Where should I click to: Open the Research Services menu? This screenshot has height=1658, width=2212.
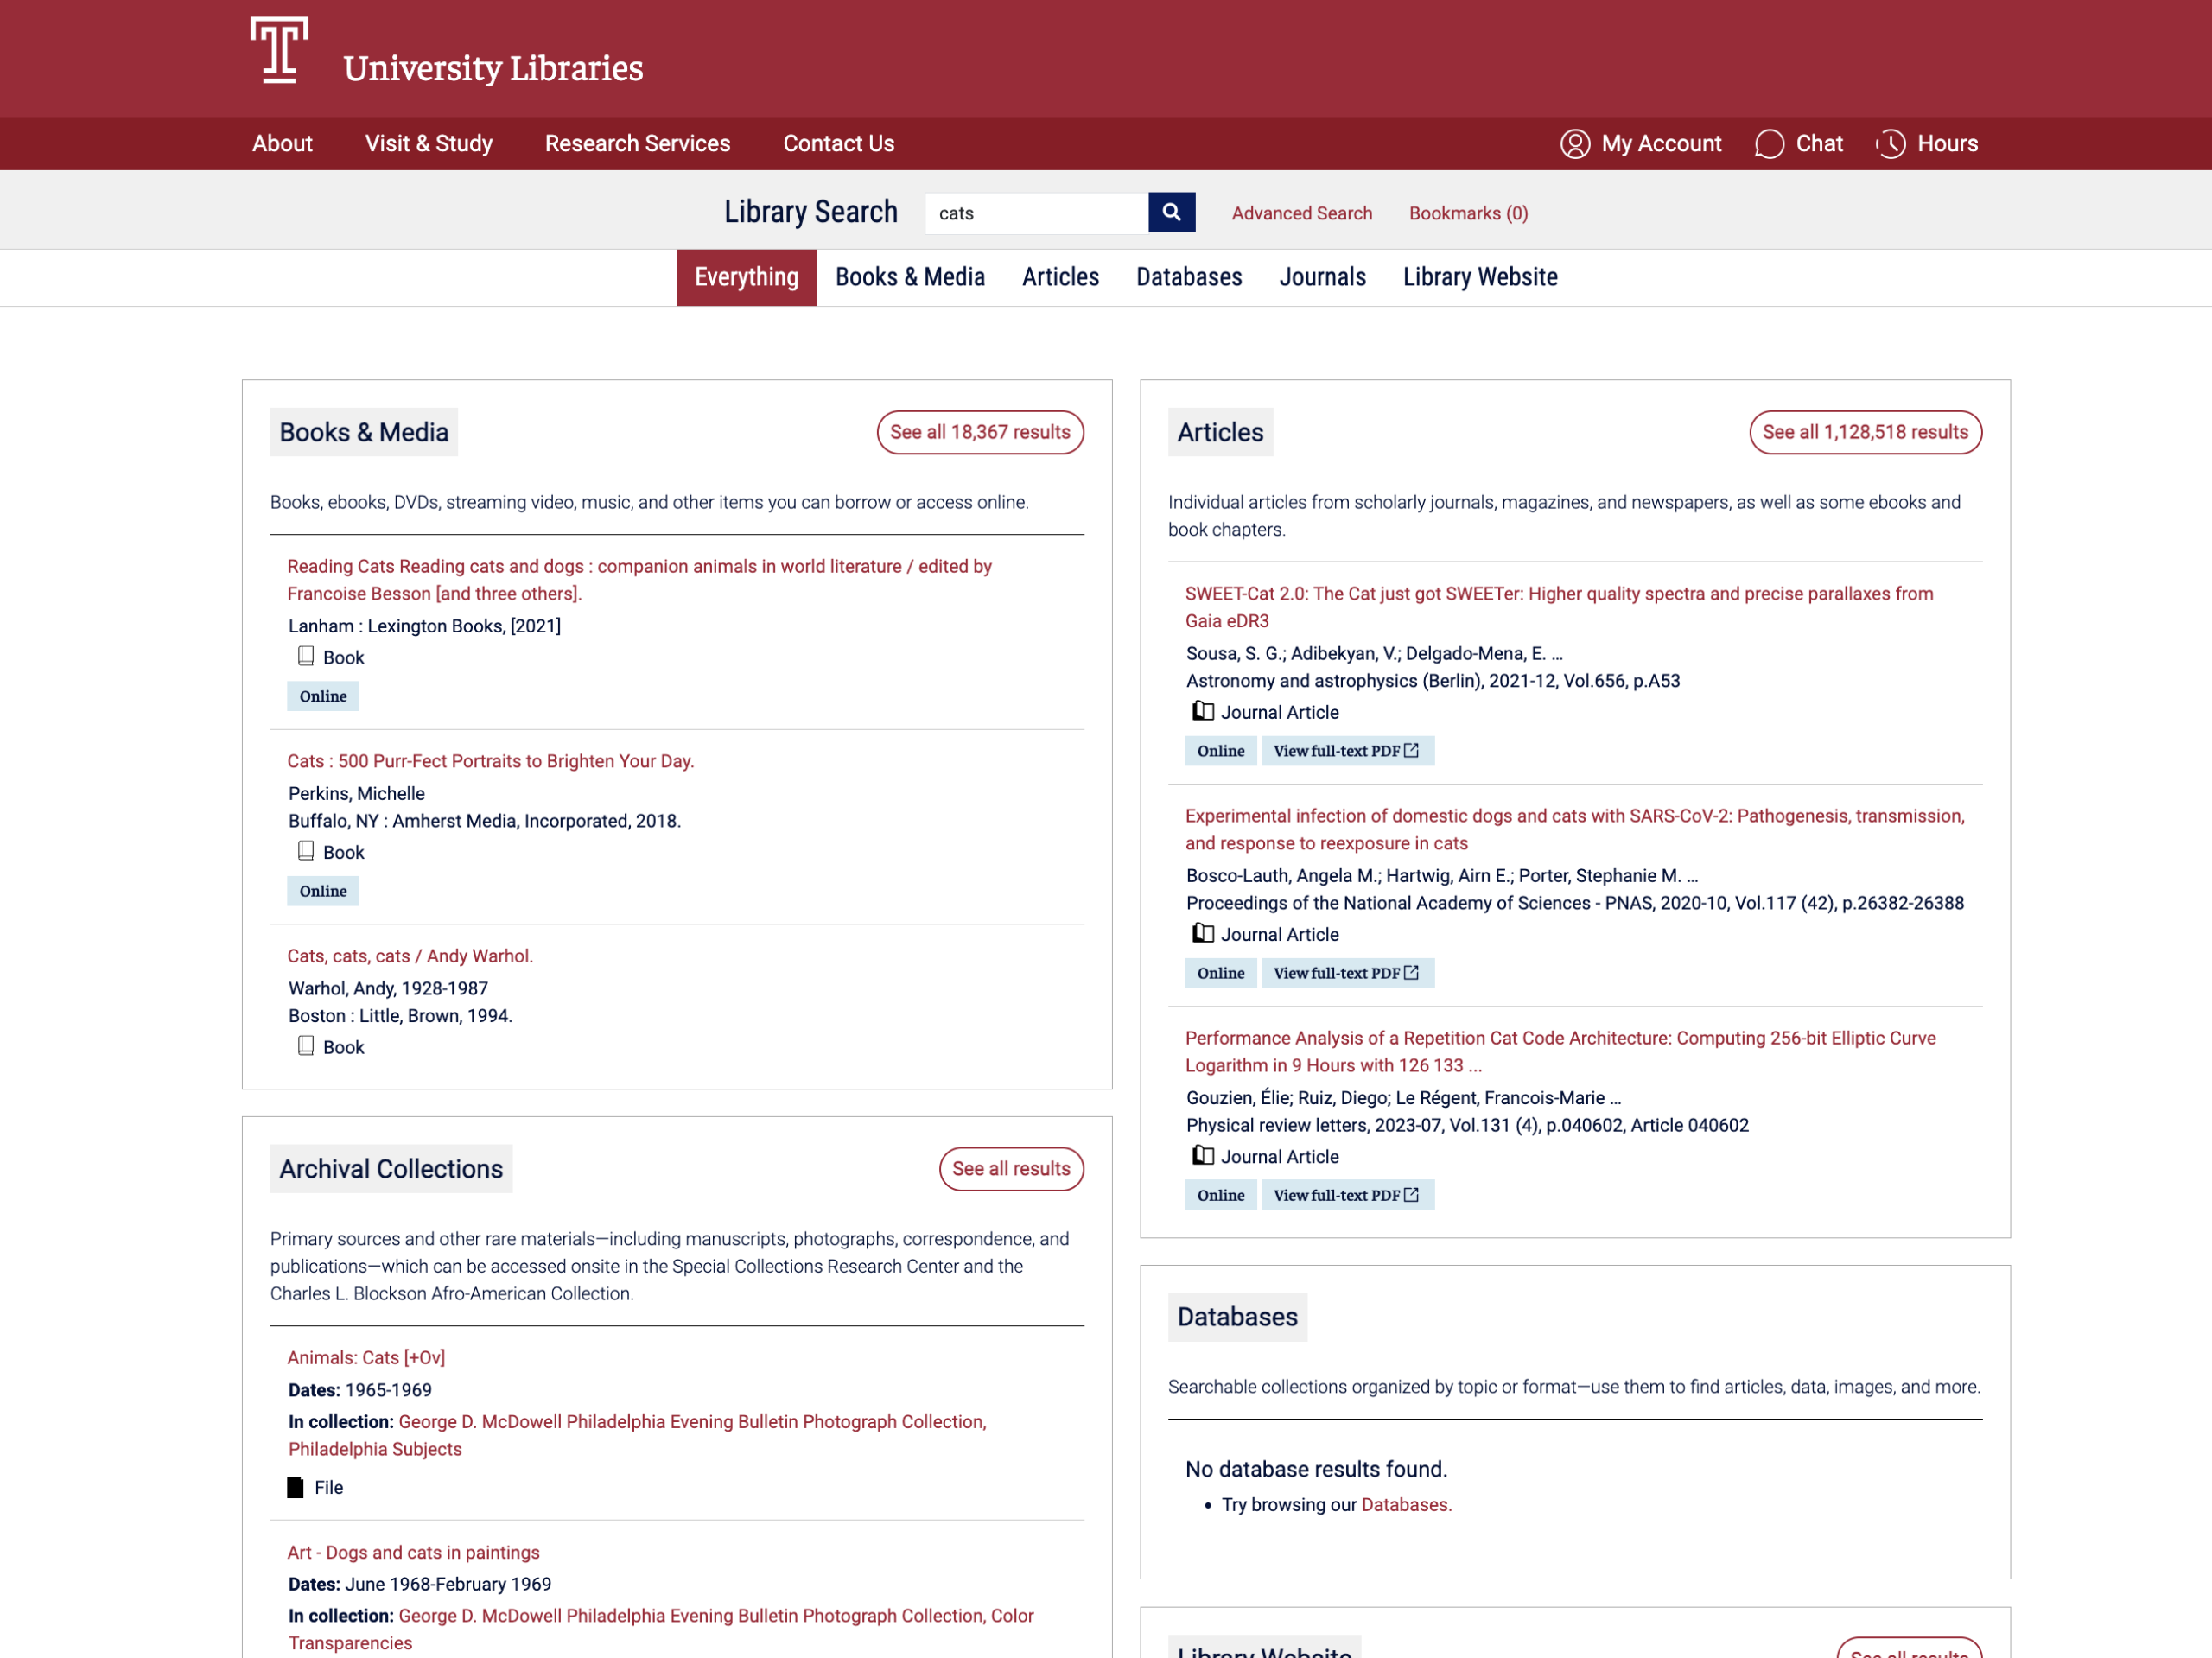pos(637,144)
